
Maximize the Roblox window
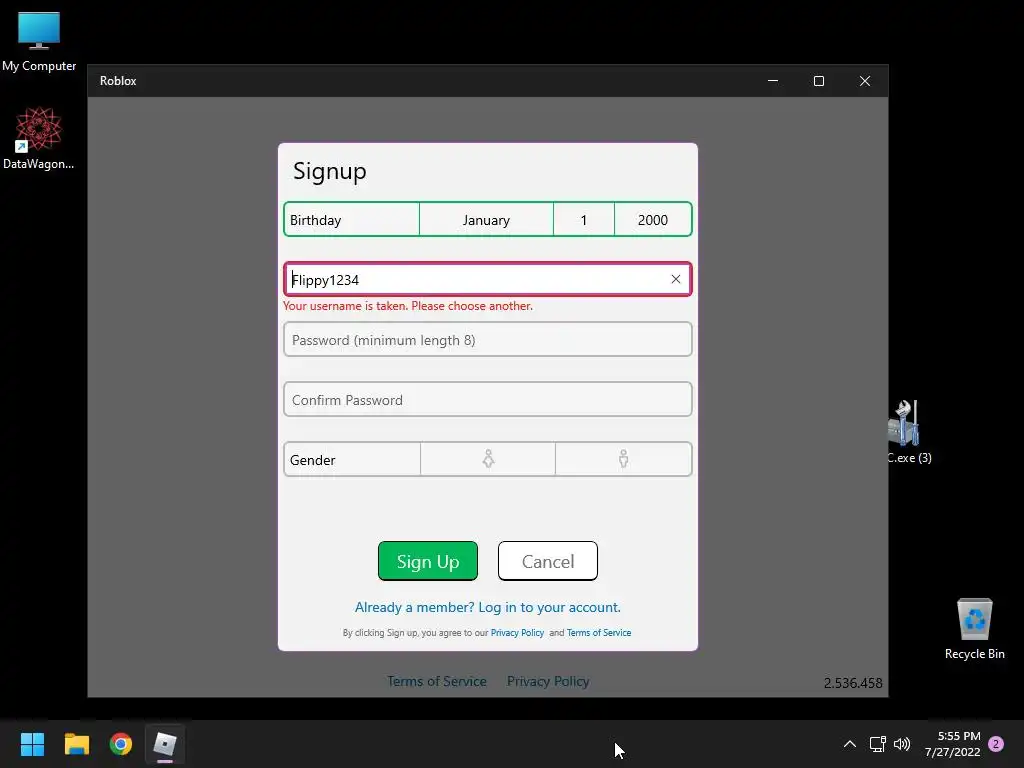pos(819,81)
